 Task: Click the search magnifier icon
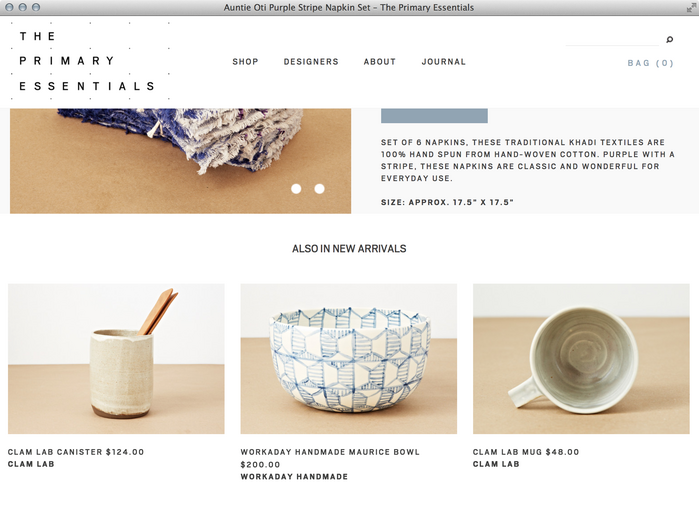669,40
